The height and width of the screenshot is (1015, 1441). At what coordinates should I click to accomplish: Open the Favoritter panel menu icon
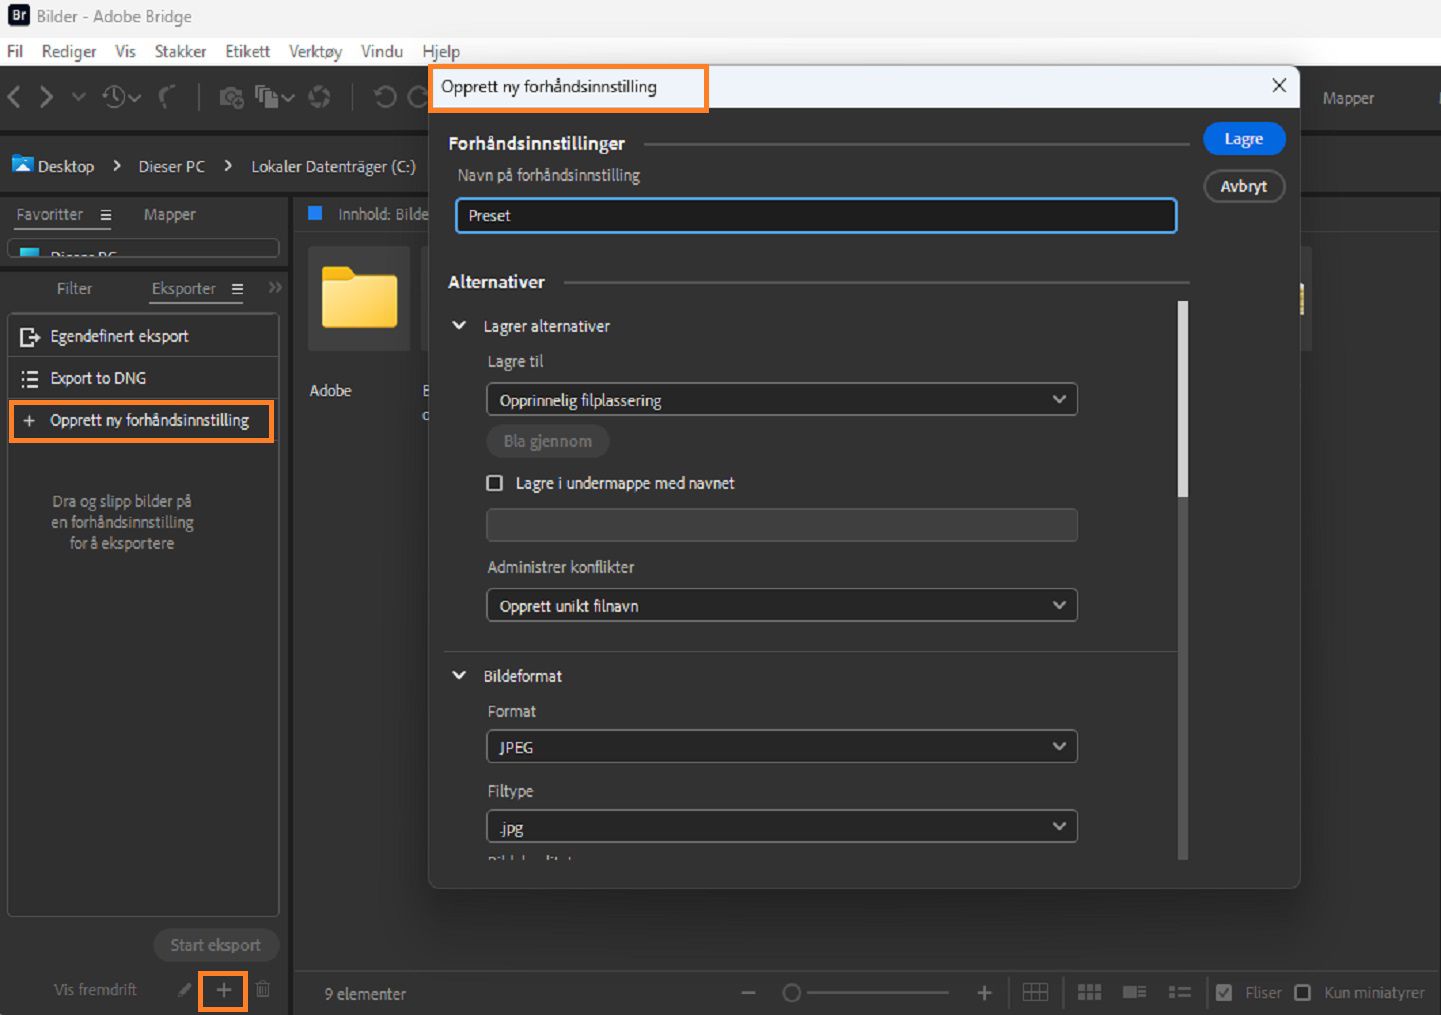click(x=105, y=215)
